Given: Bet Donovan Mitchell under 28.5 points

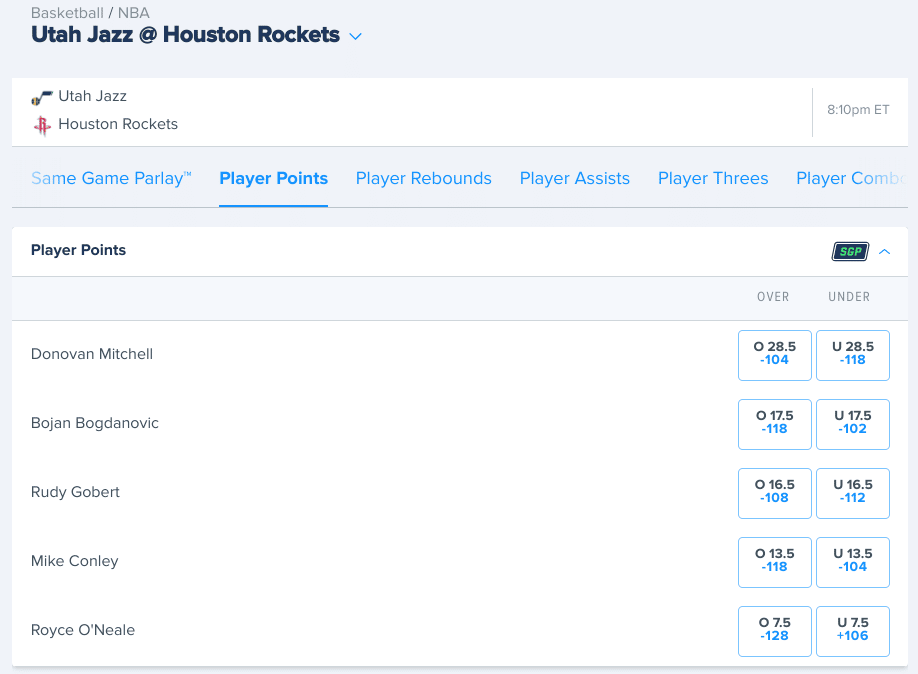Looking at the screenshot, I should tap(853, 355).
